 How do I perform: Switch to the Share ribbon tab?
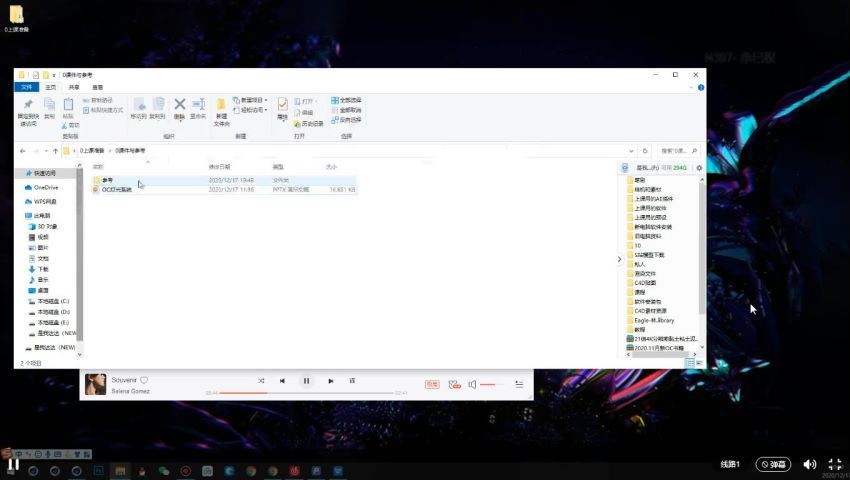pos(74,87)
